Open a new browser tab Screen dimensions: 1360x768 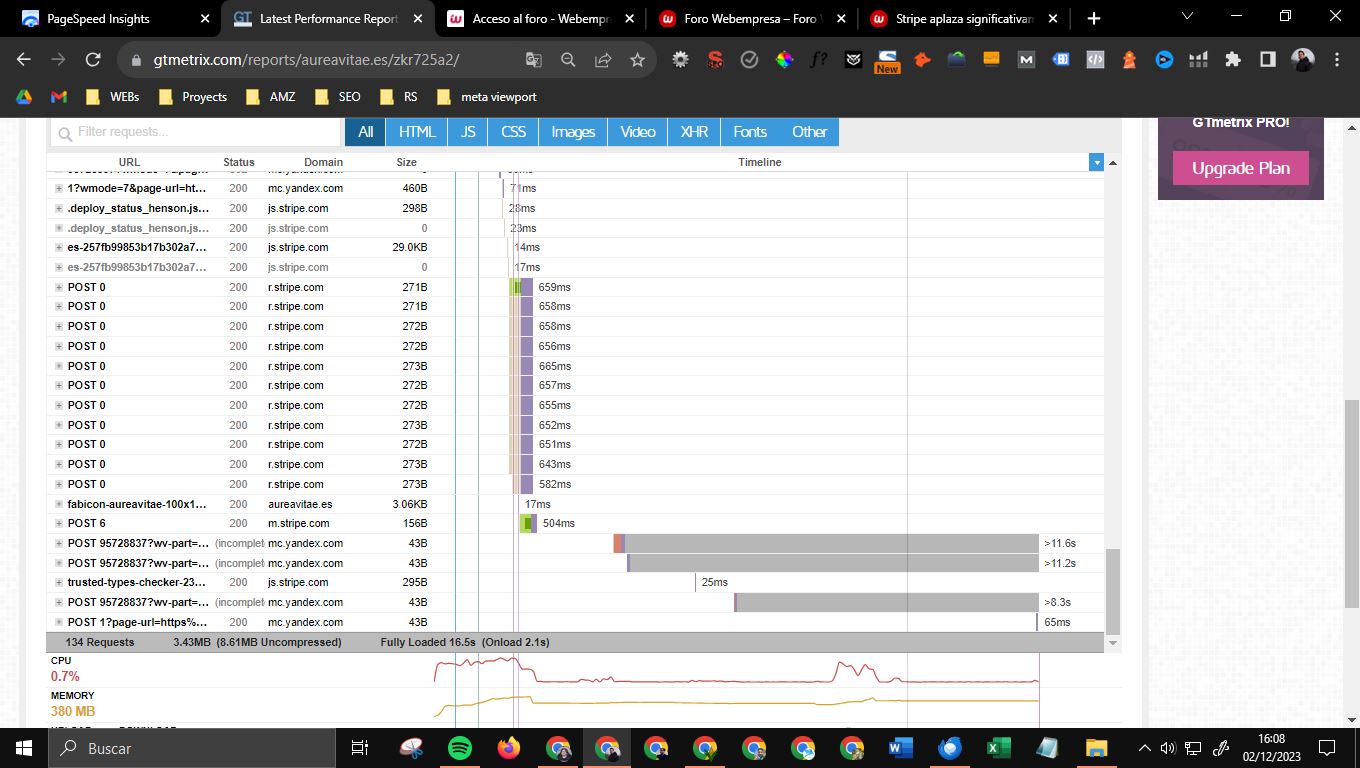(1094, 18)
